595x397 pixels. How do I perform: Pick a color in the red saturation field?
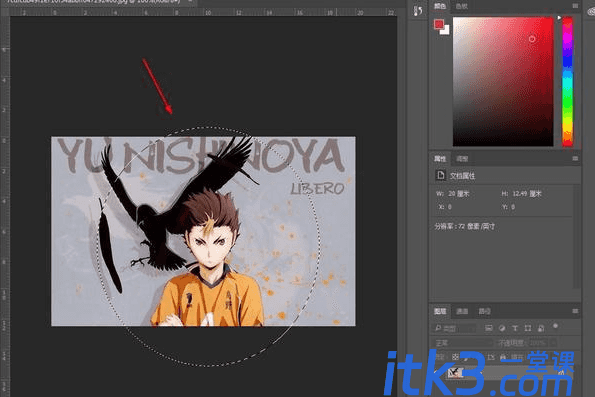pyautogui.click(x=503, y=81)
